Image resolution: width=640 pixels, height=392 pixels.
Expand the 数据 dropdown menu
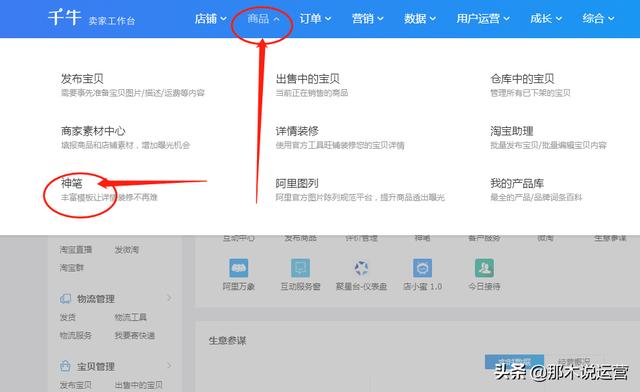click(420, 18)
